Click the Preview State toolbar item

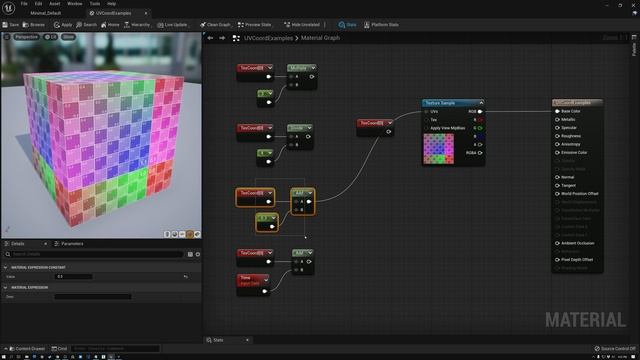pyautogui.click(x=254, y=25)
